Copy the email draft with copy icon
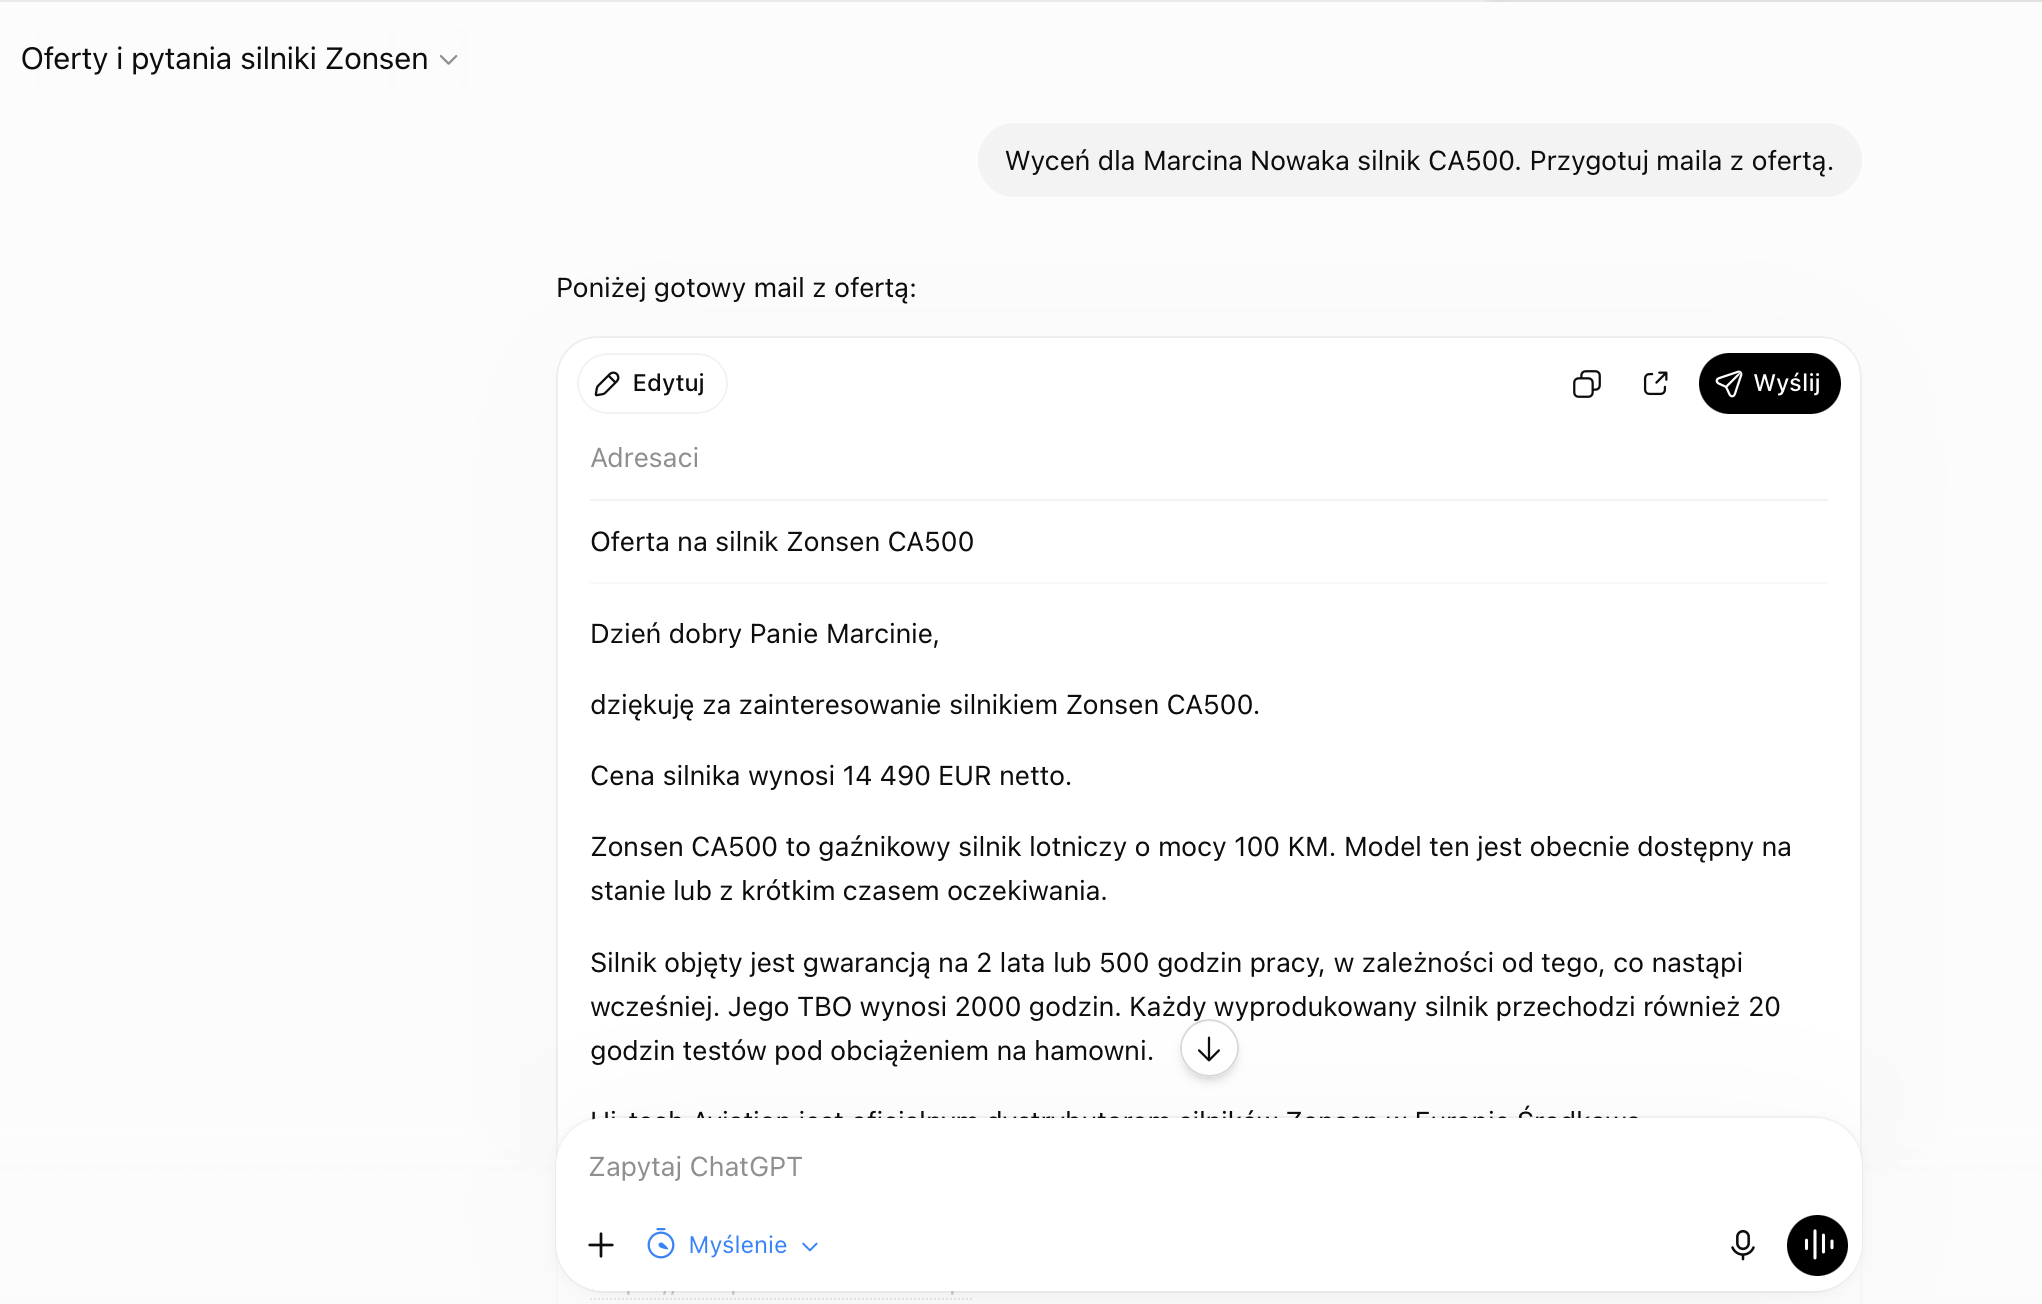Viewport: 2042px width, 1304px height. pyautogui.click(x=1586, y=384)
